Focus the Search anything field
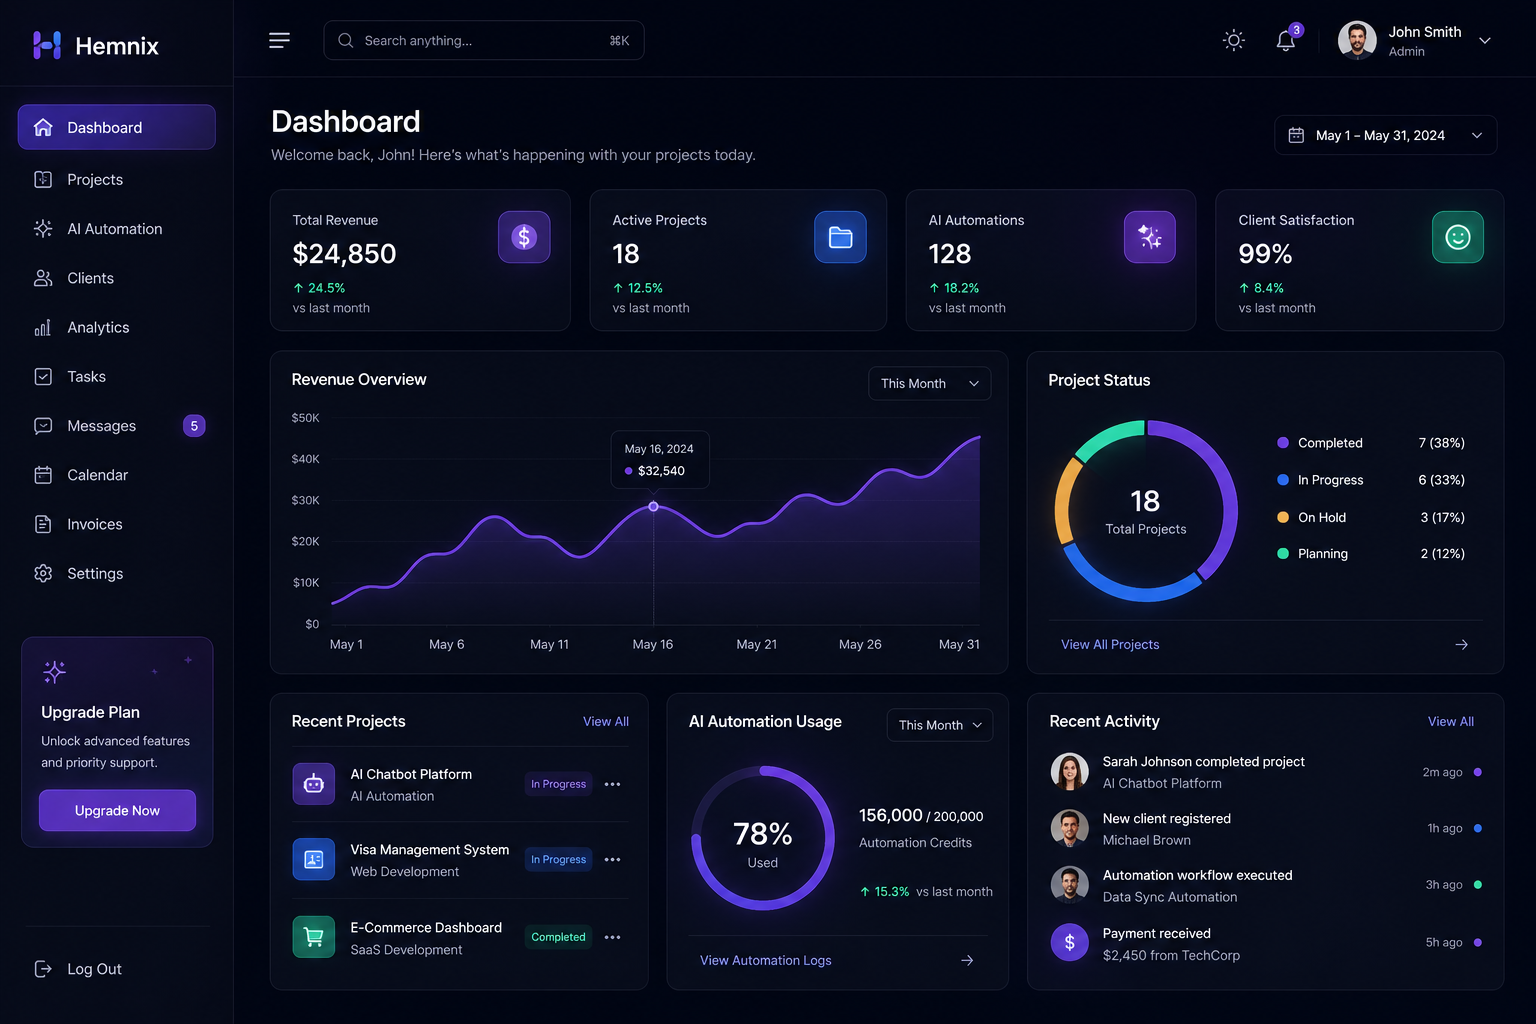 (484, 40)
